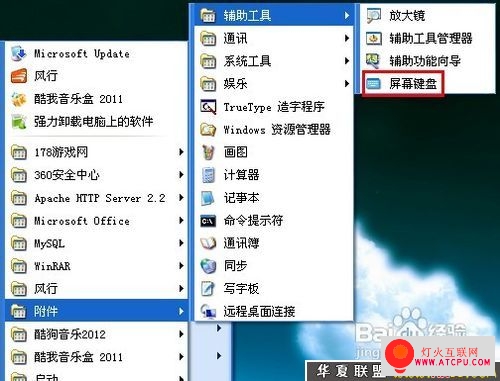Screen dimensions: 500x381
Task: Launch the 放大镜 magnifier icon
Action: coord(374,16)
